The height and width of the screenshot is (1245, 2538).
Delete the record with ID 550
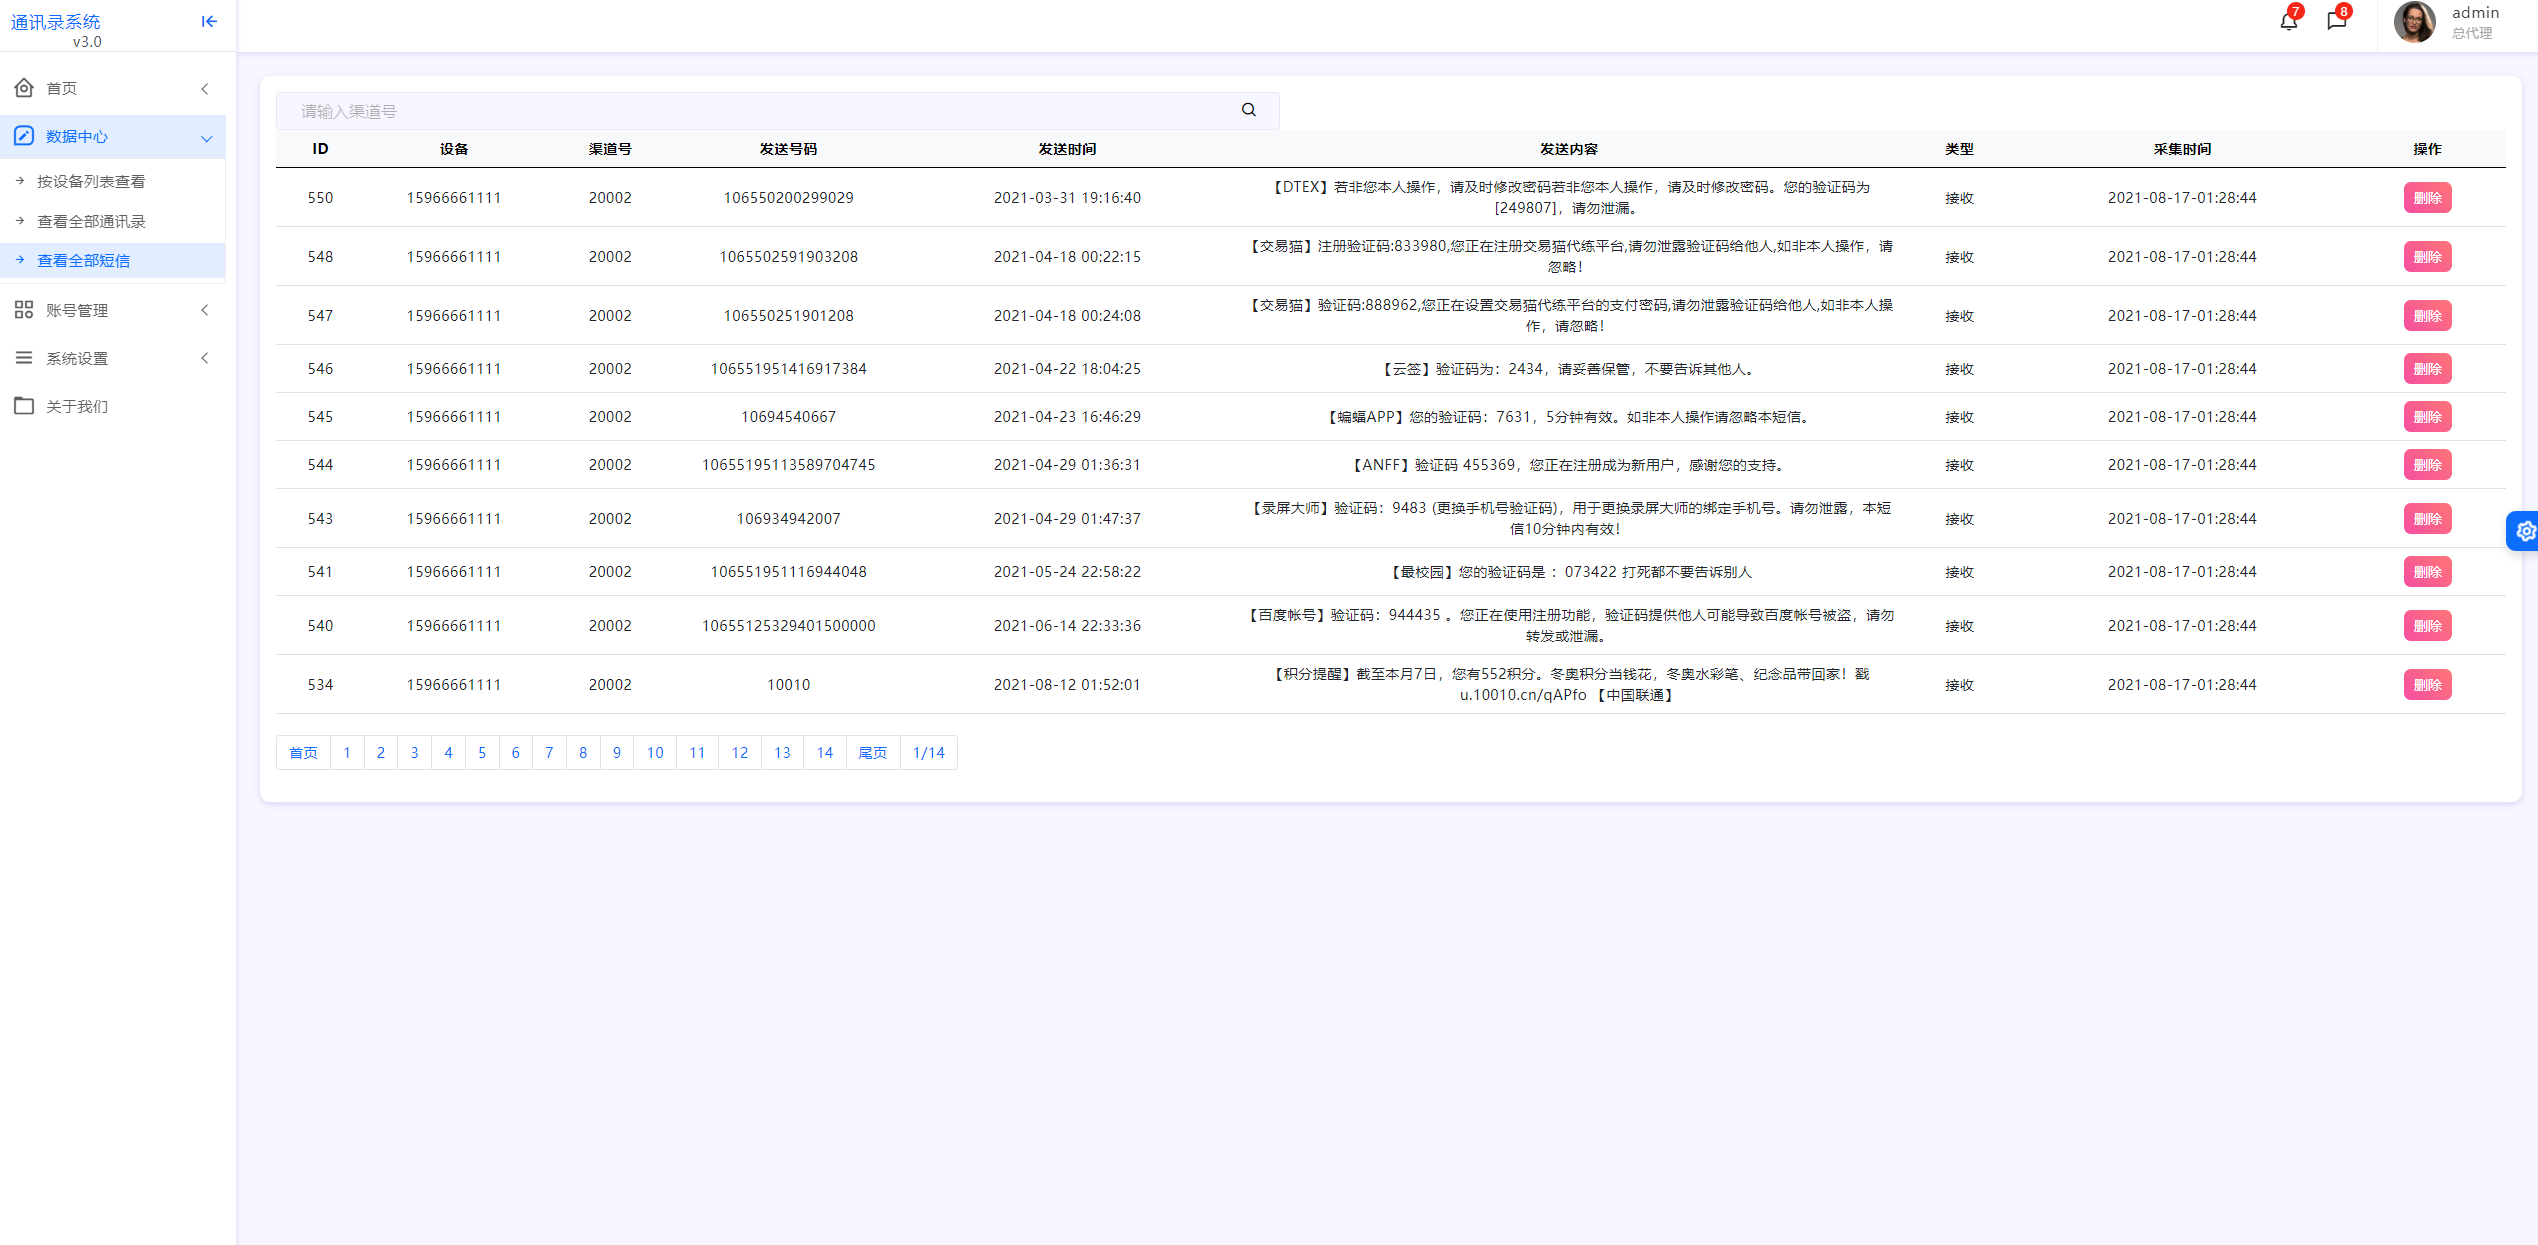2427,198
